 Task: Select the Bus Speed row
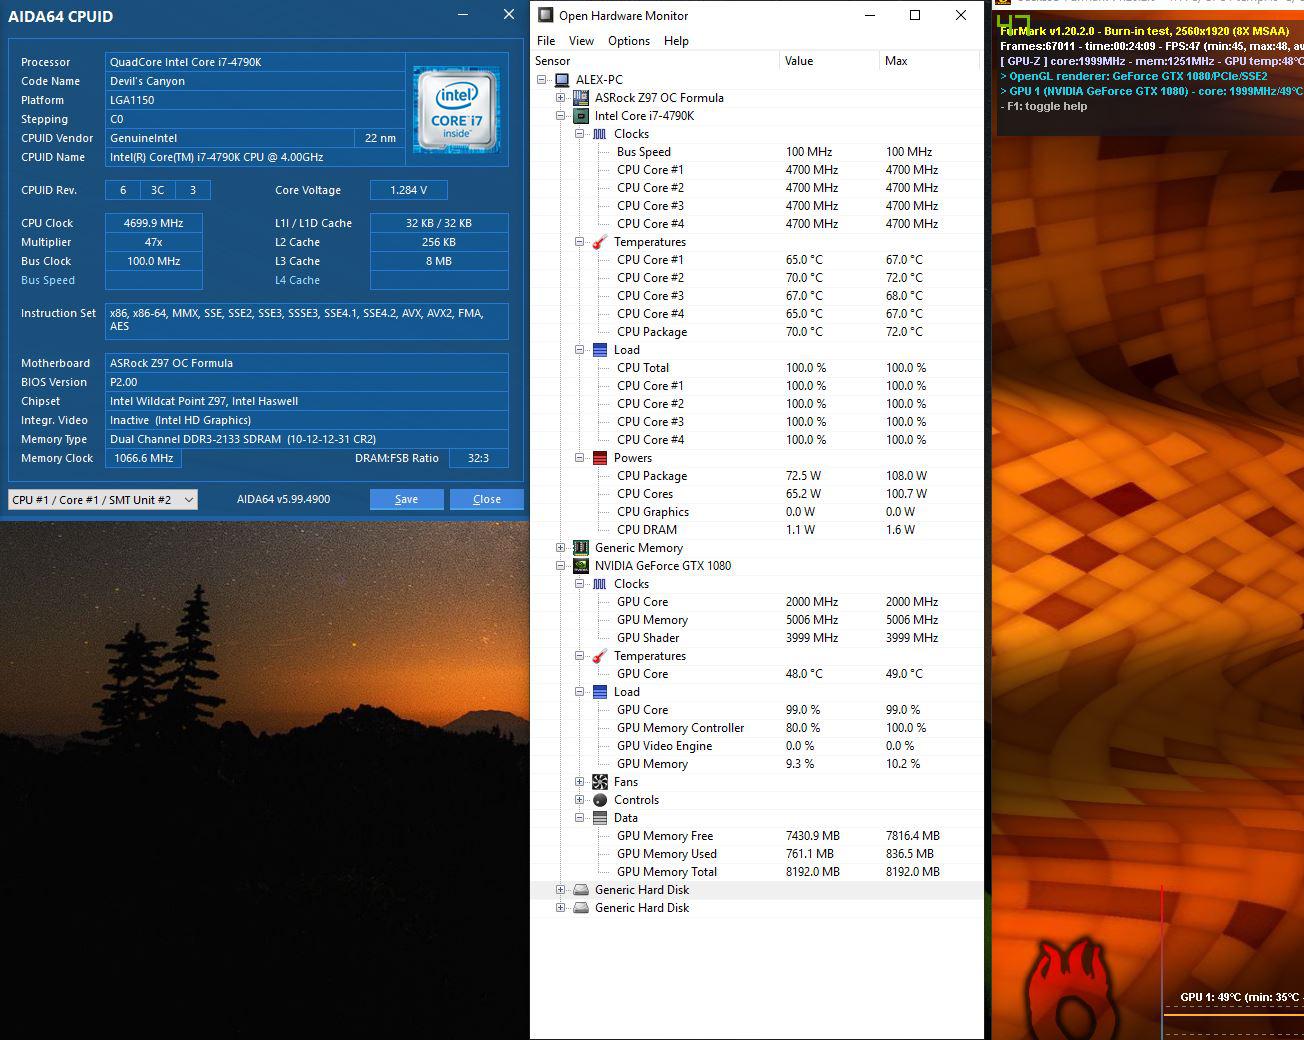[757, 152]
